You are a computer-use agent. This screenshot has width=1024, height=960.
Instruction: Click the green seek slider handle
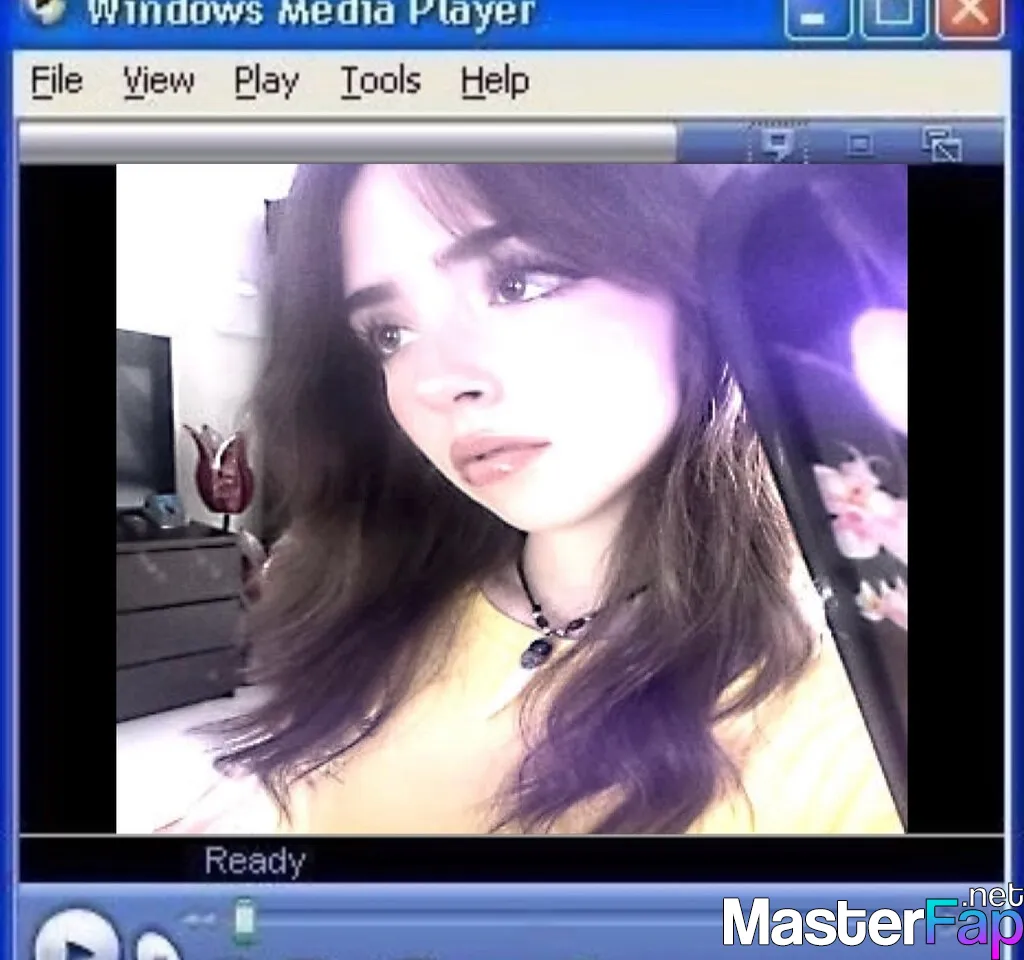(x=243, y=920)
